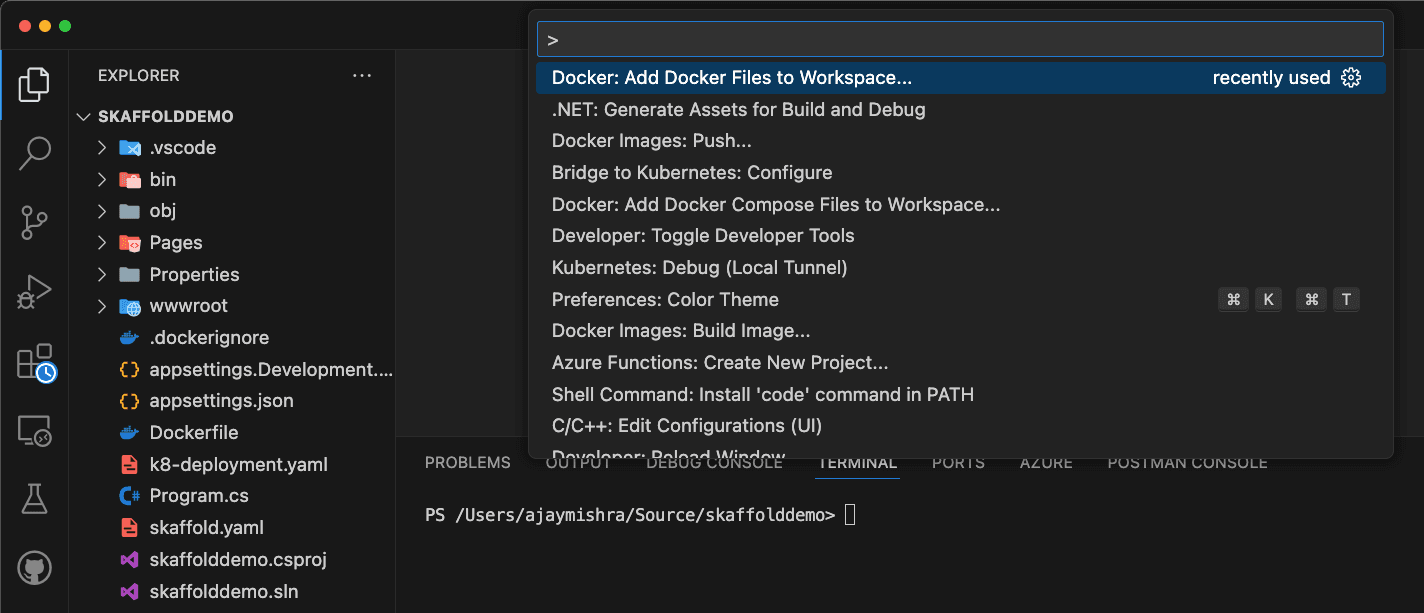The width and height of the screenshot is (1424, 613).
Task: Open the Remote Explorer view
Action: point(34,431)
